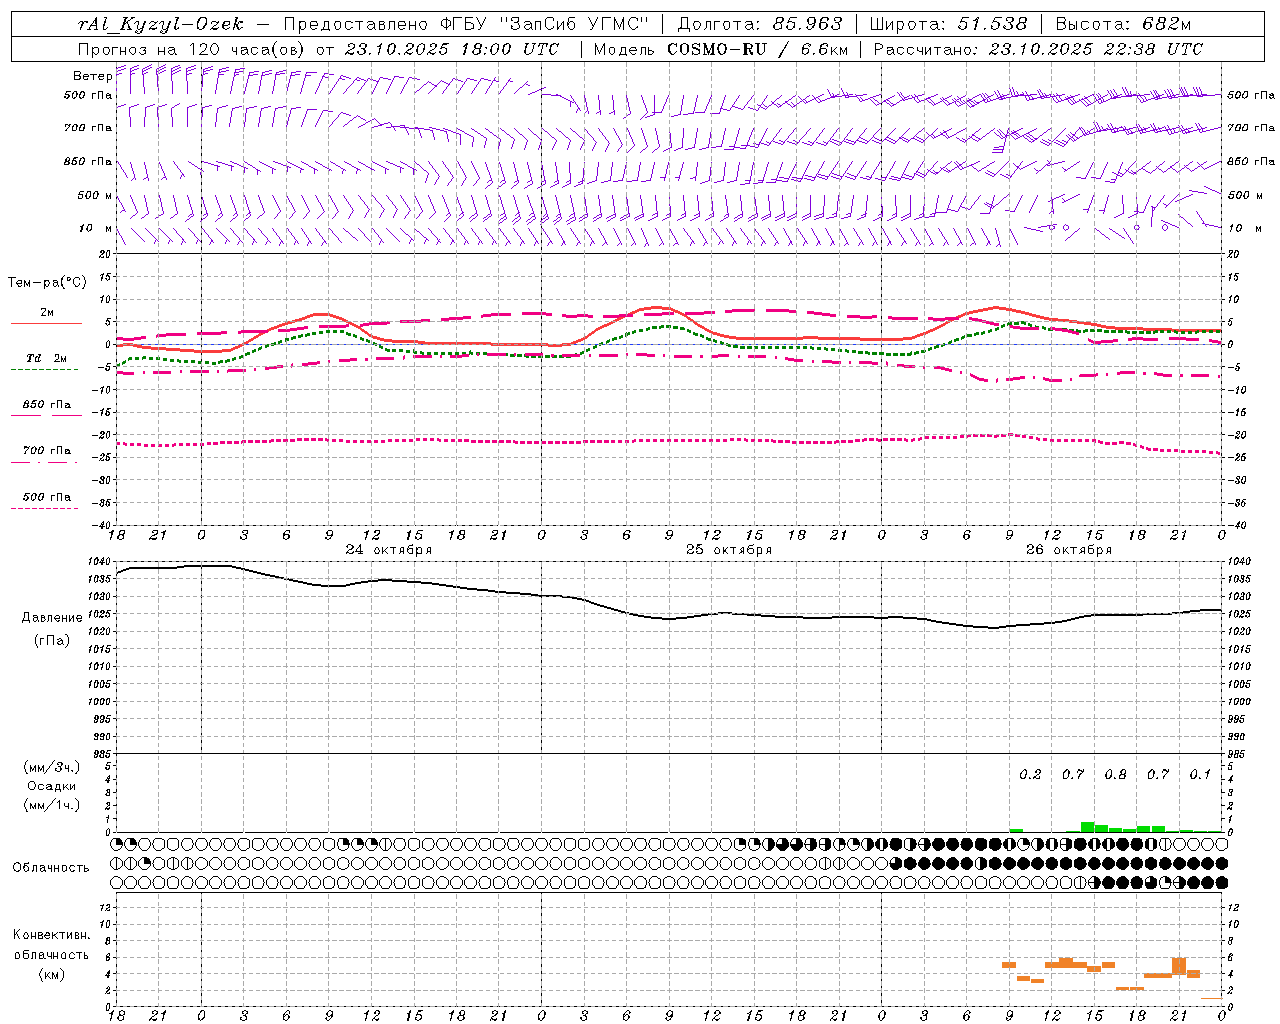Click the Рассчитано: 23.10.2025 22:38 UTC timestamp
1280x1024 pixels.
pyautogui.click(x=1038, y=49)
